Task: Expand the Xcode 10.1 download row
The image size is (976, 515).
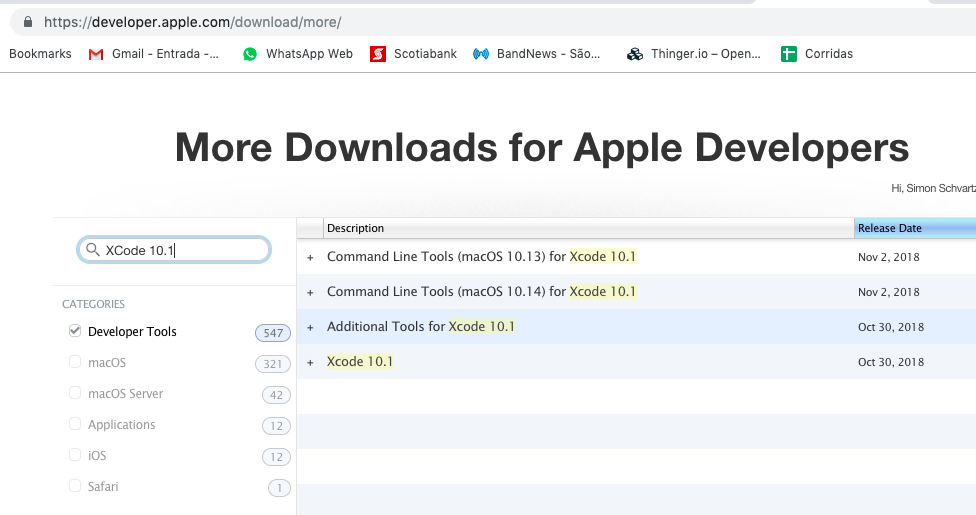Action: (310, 362)
